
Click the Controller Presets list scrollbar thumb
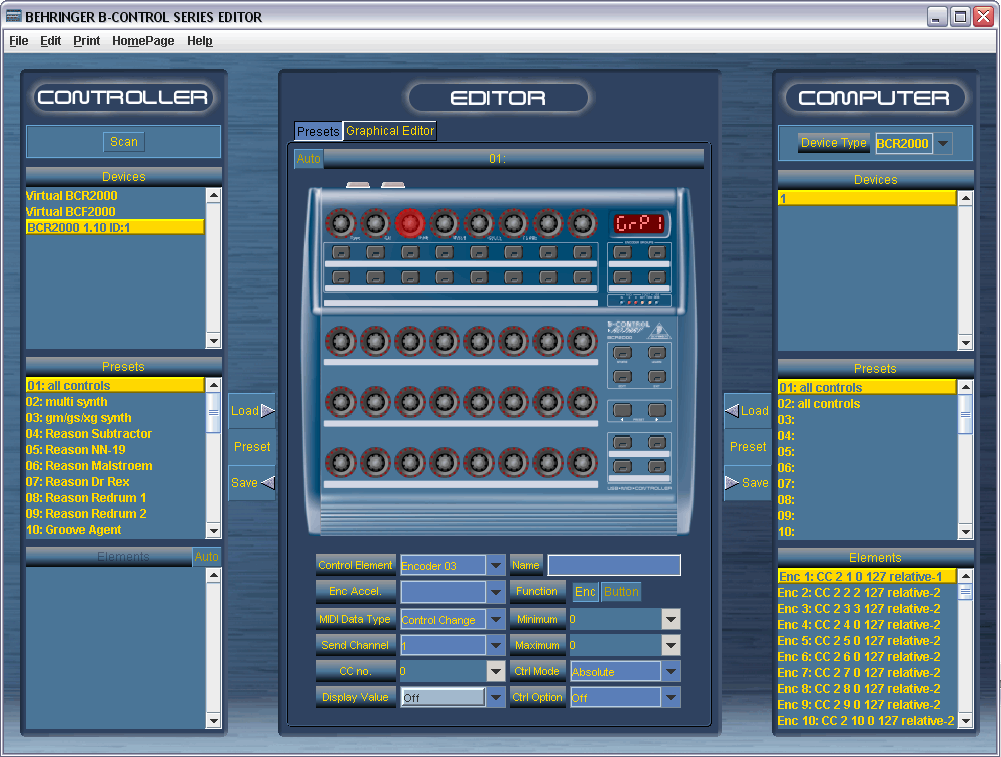pos(213,413)
